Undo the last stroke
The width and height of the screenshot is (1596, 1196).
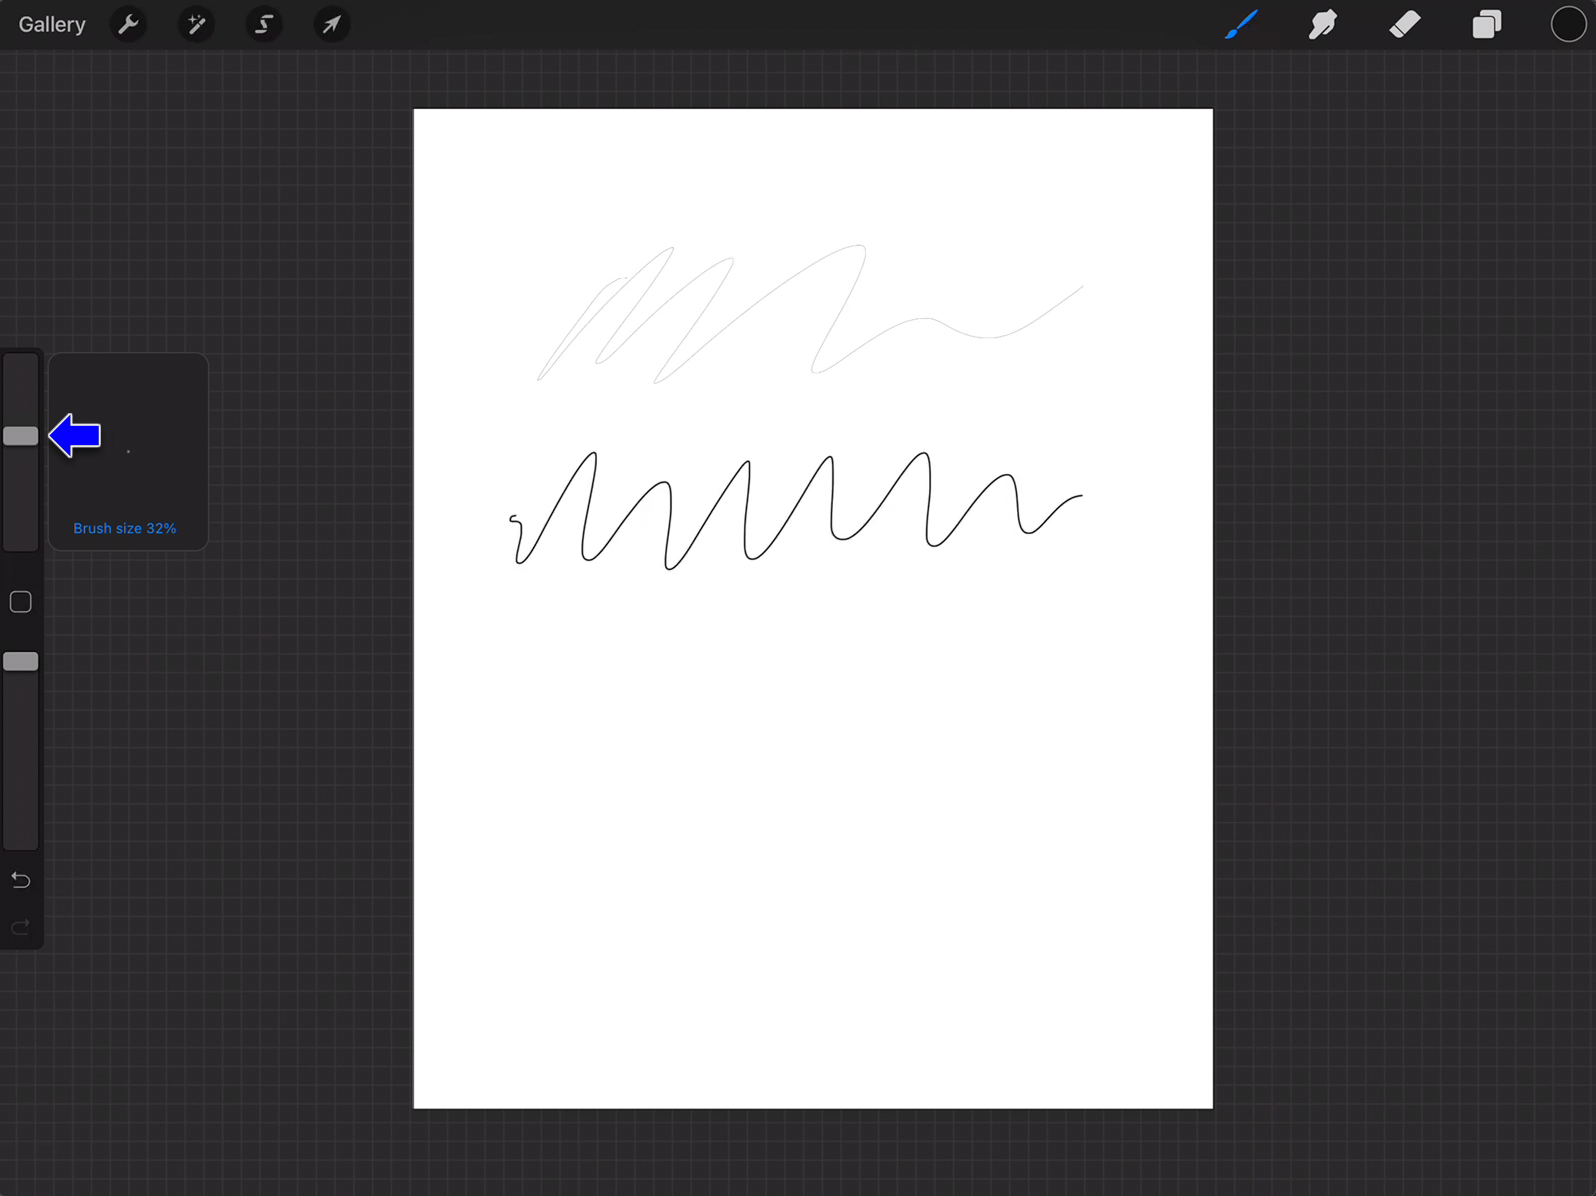pyautogui.click(x=21, y=880)
